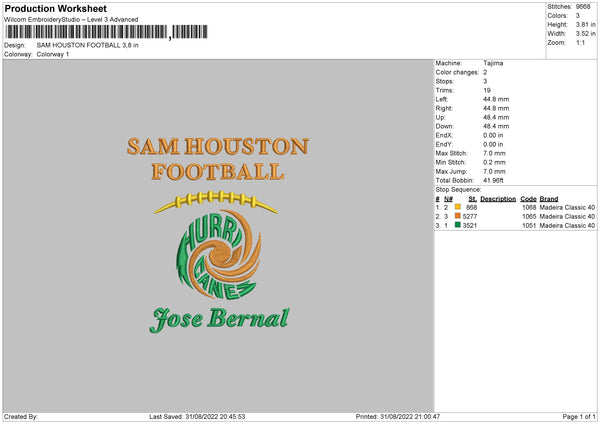Click 'Madeira Classic 40' brand in row 3

point(567,226)
